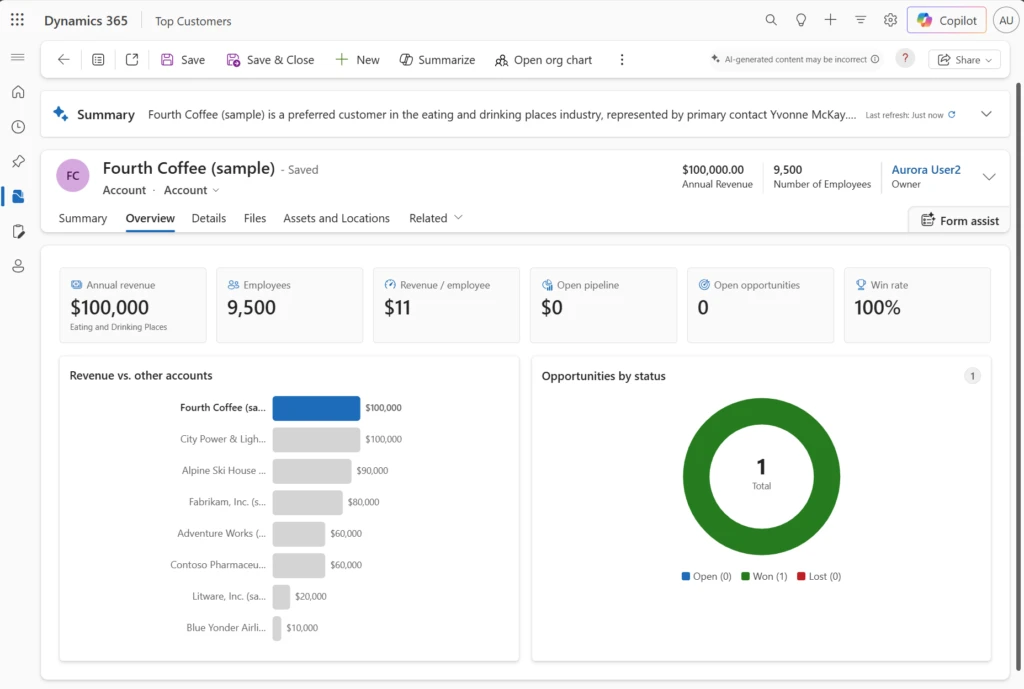The image size is (1024, 689).
Task: Open the more commands vertical ellipsis
Action: pos(622,59)
